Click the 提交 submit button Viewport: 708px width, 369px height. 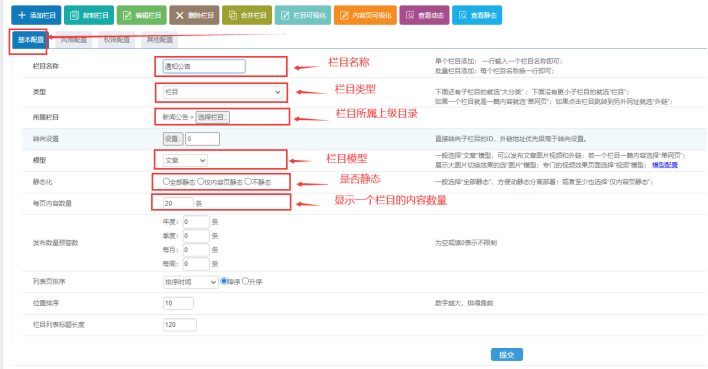[x=507, y=355]
